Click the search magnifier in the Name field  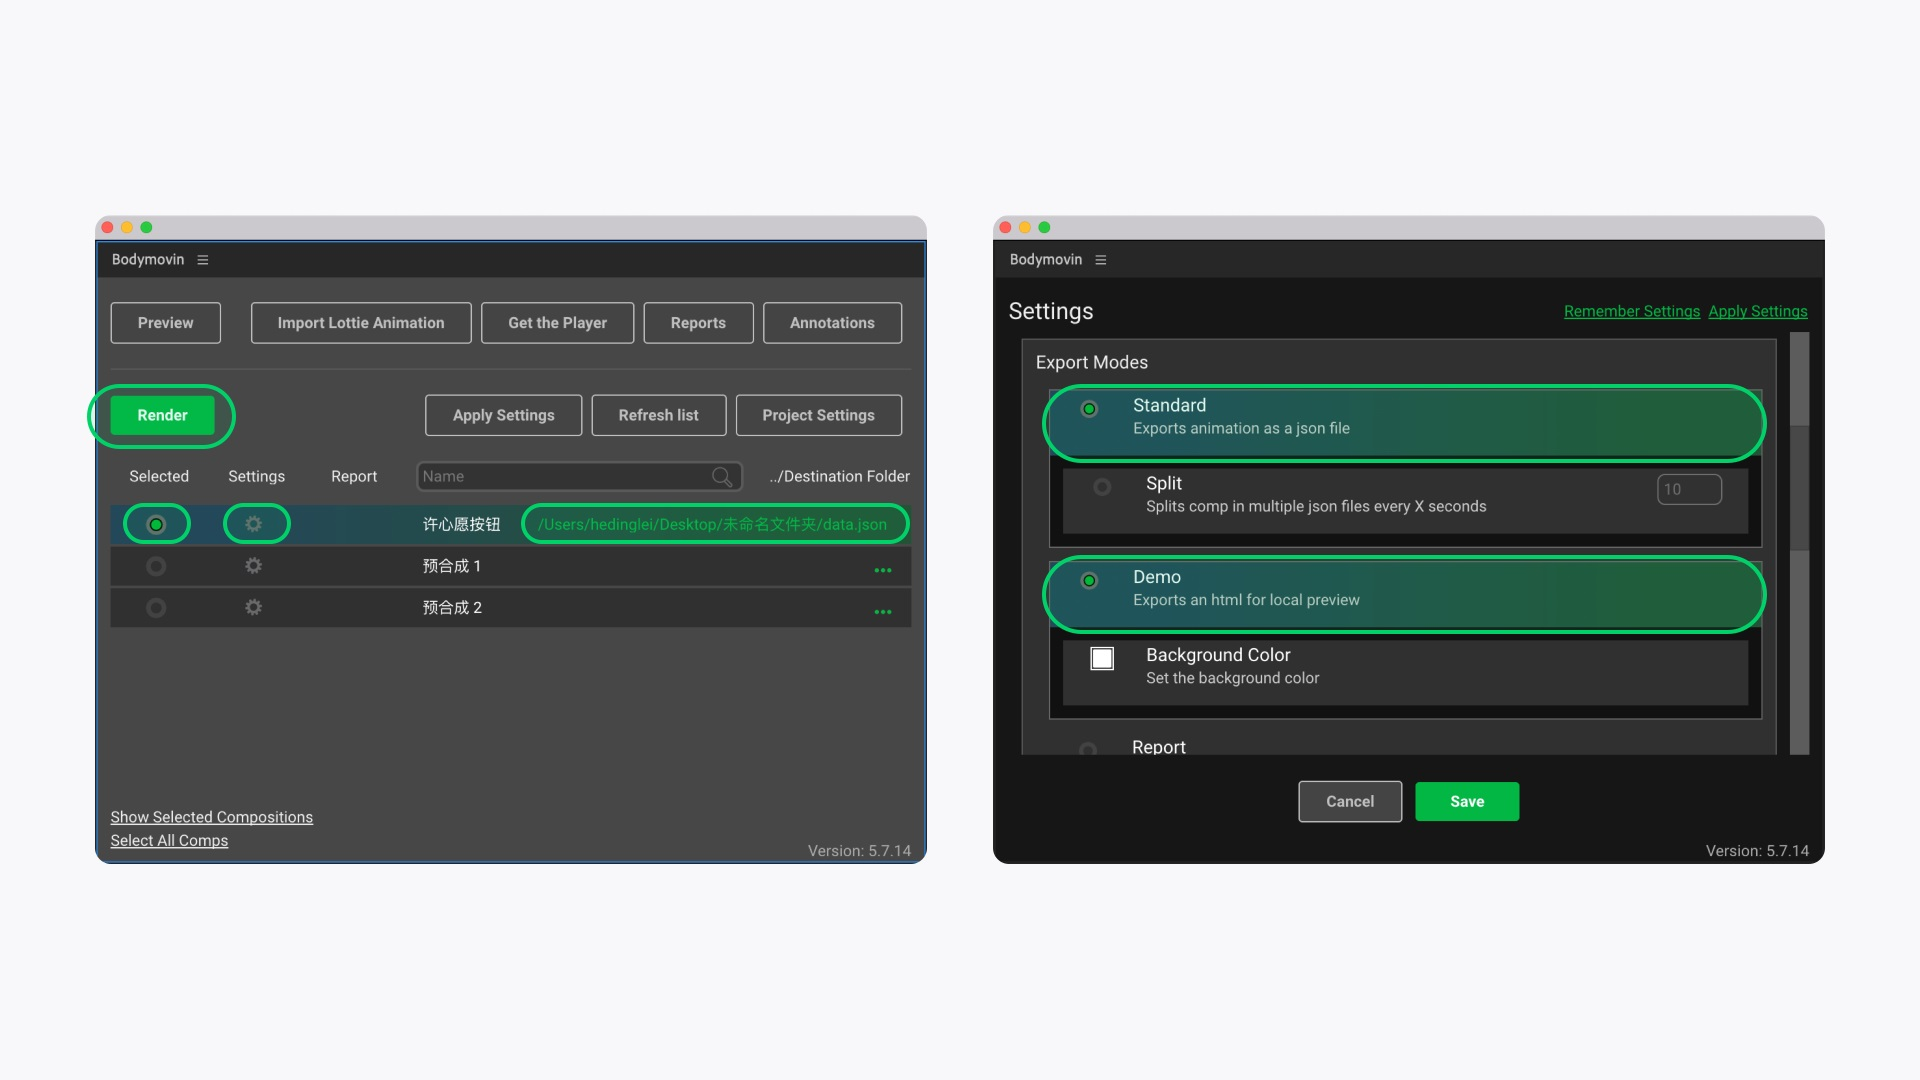pyautogui.click(x=722, y=477)
